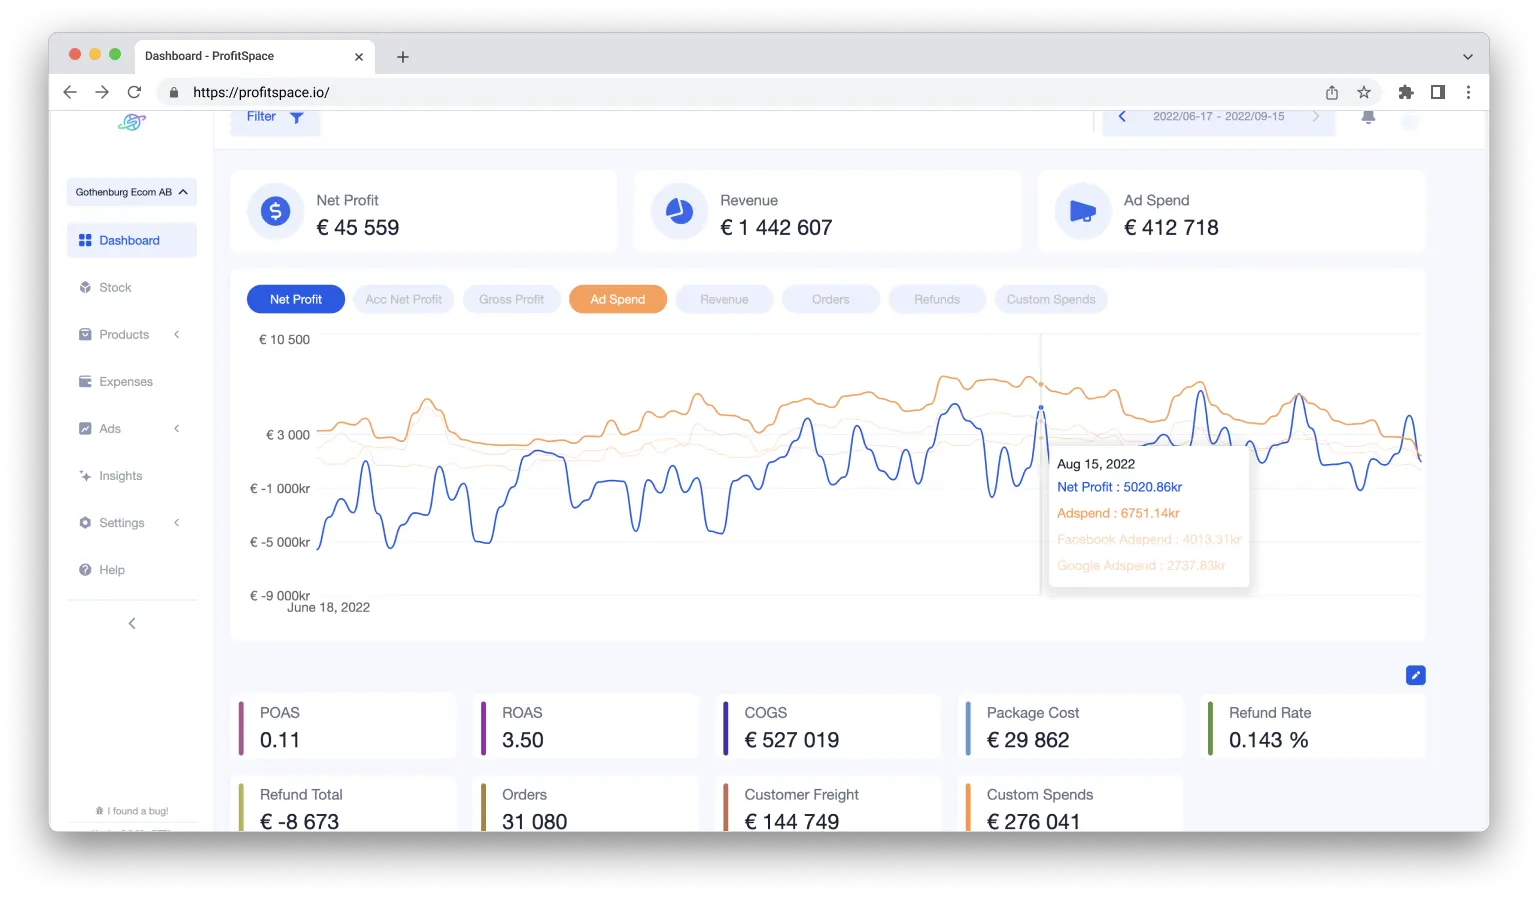Click the I found a bug link

[131, 810]
